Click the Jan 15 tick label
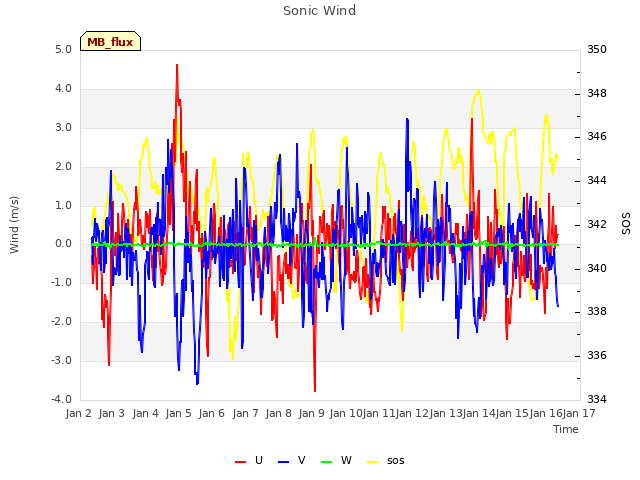The height and width of the screenshot is (480, 640). 512,413
